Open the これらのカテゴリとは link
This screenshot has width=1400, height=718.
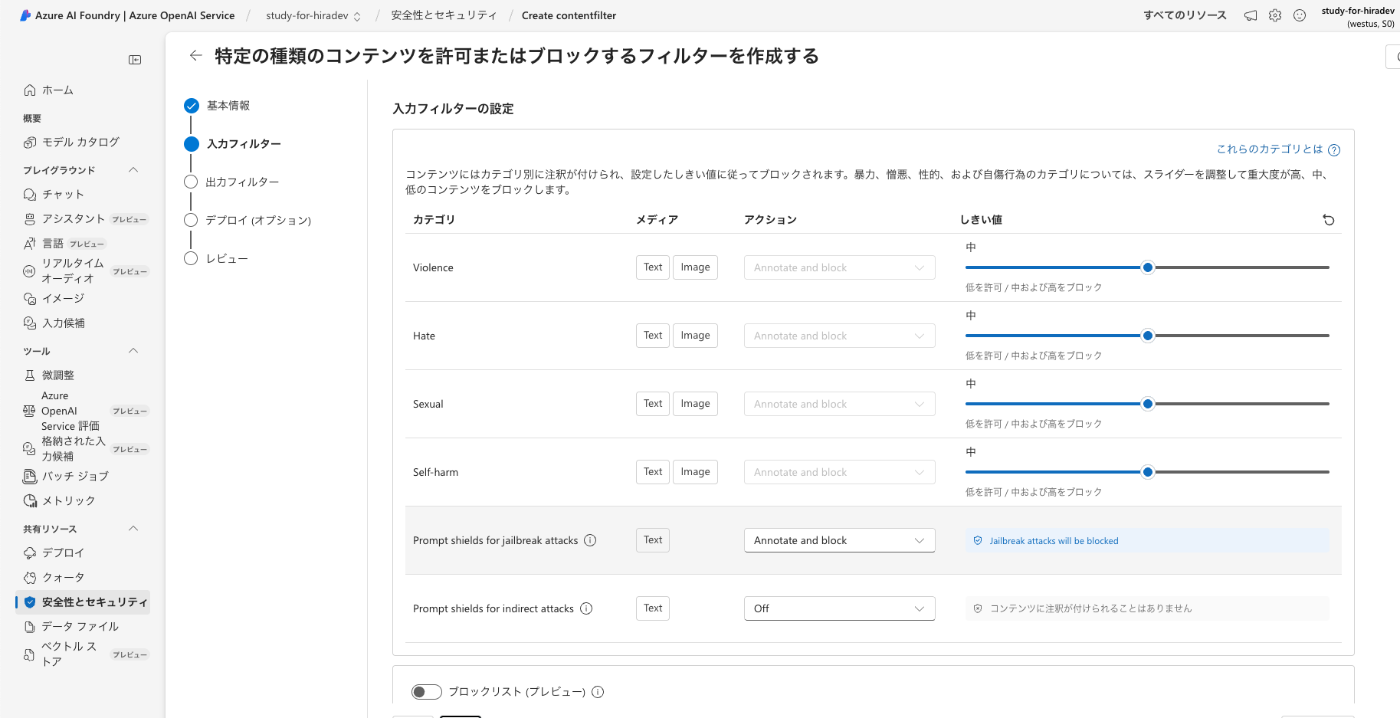1269,149
